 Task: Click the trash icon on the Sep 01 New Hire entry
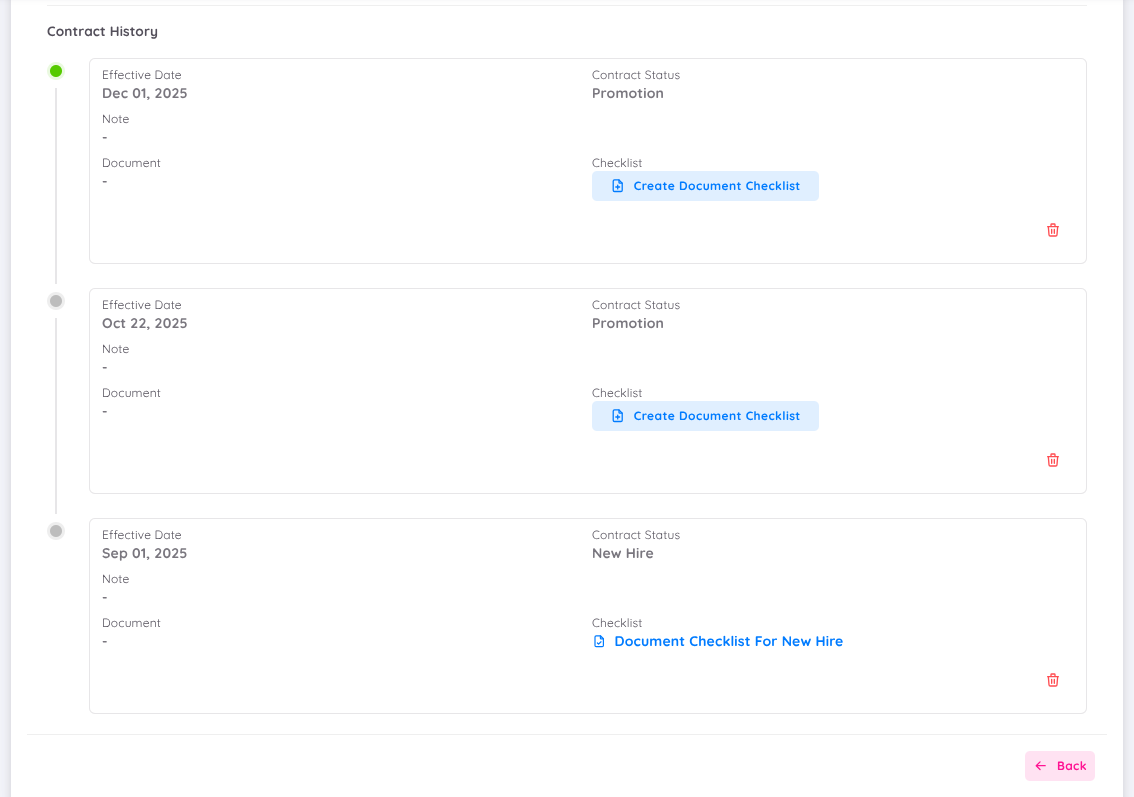click(x=1052, y=679)
